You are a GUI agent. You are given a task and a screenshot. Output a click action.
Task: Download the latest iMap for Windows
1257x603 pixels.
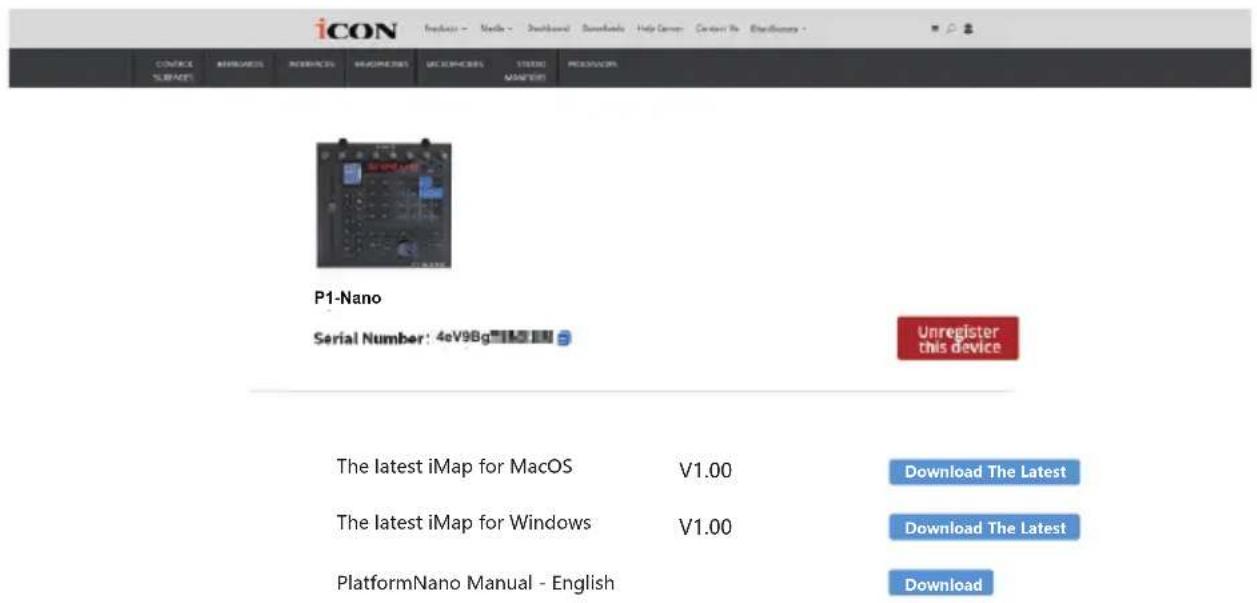coord(984,528)
